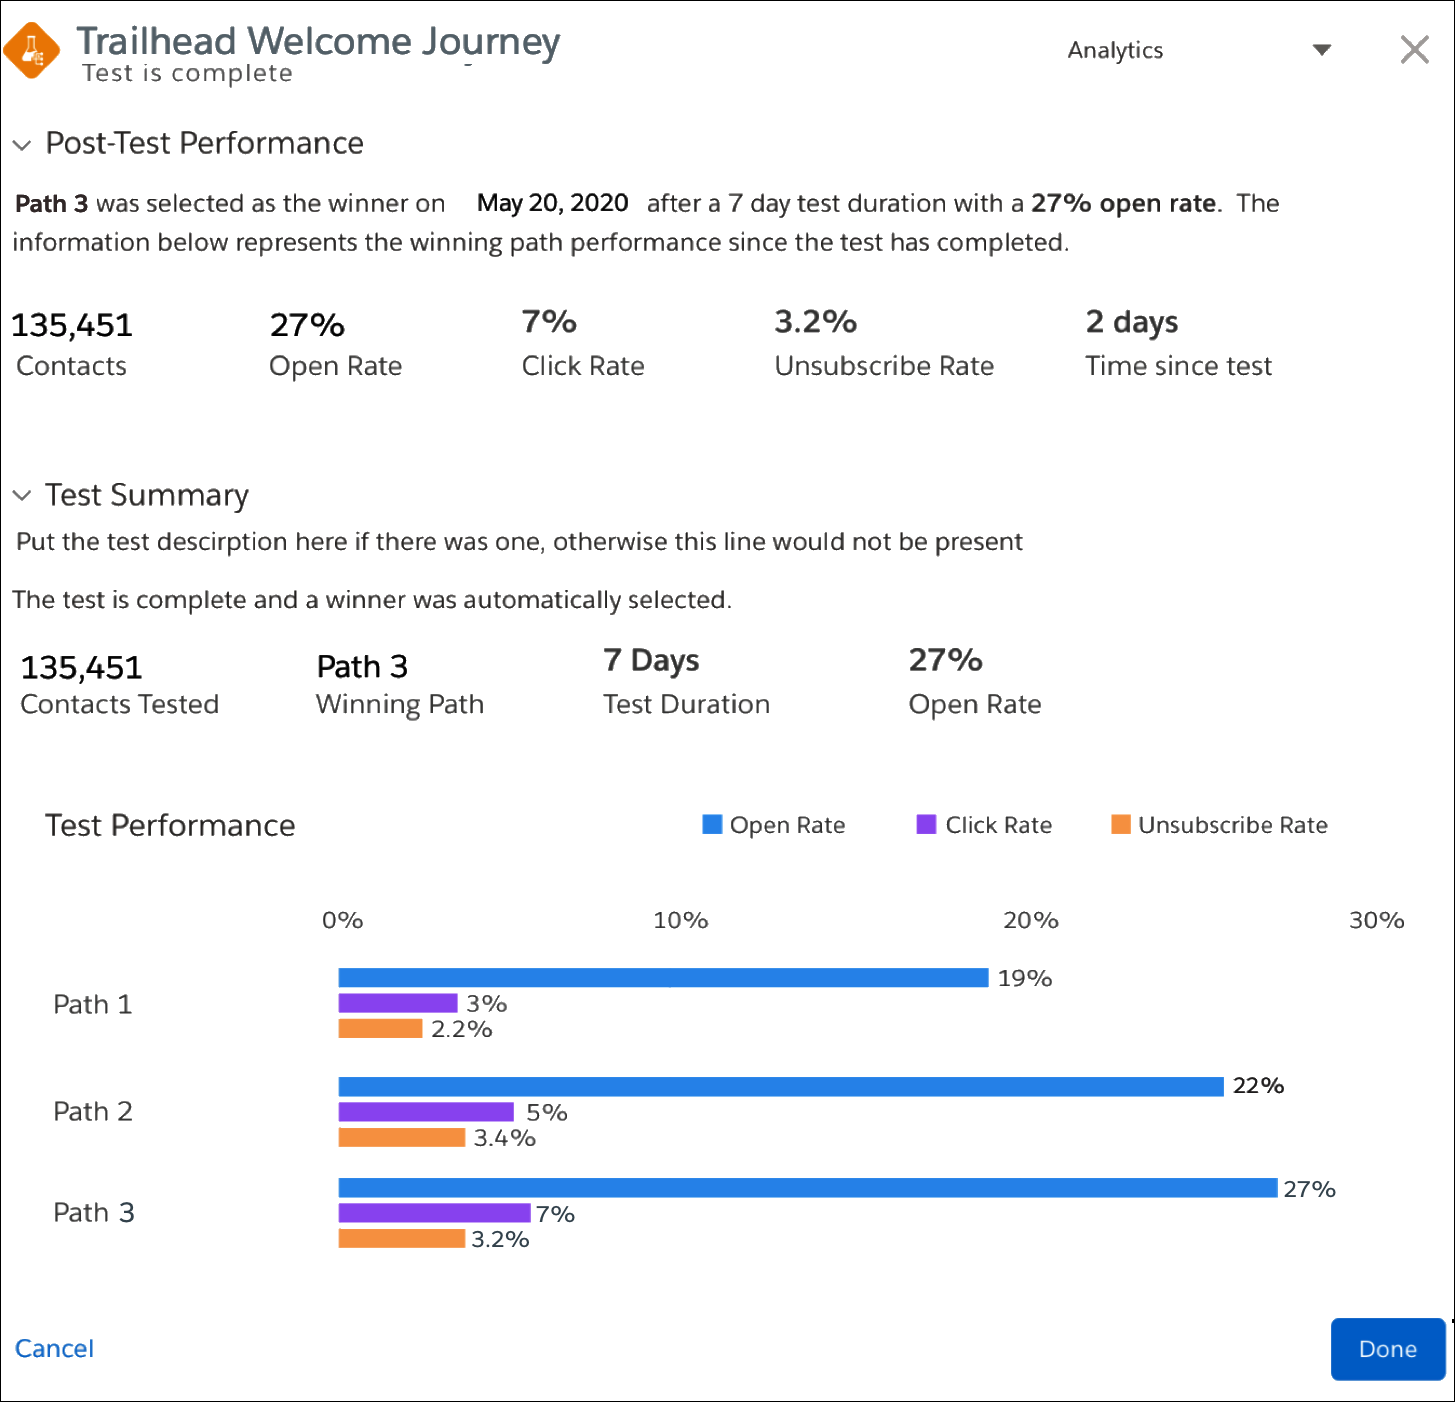Click the 'Path 2' chart row label
The height and width of the screenshot is (1402, 1455).
[x=93, y=1111]
